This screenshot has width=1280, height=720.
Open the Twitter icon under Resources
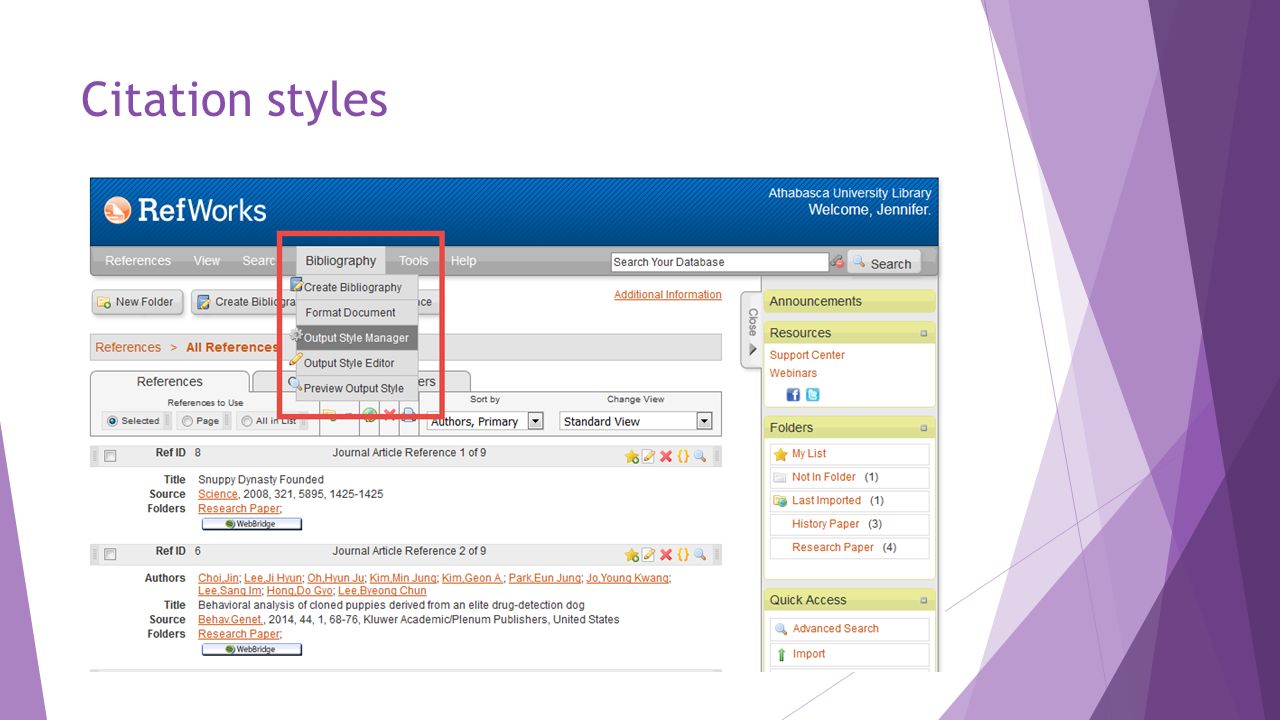pos(812,395)
